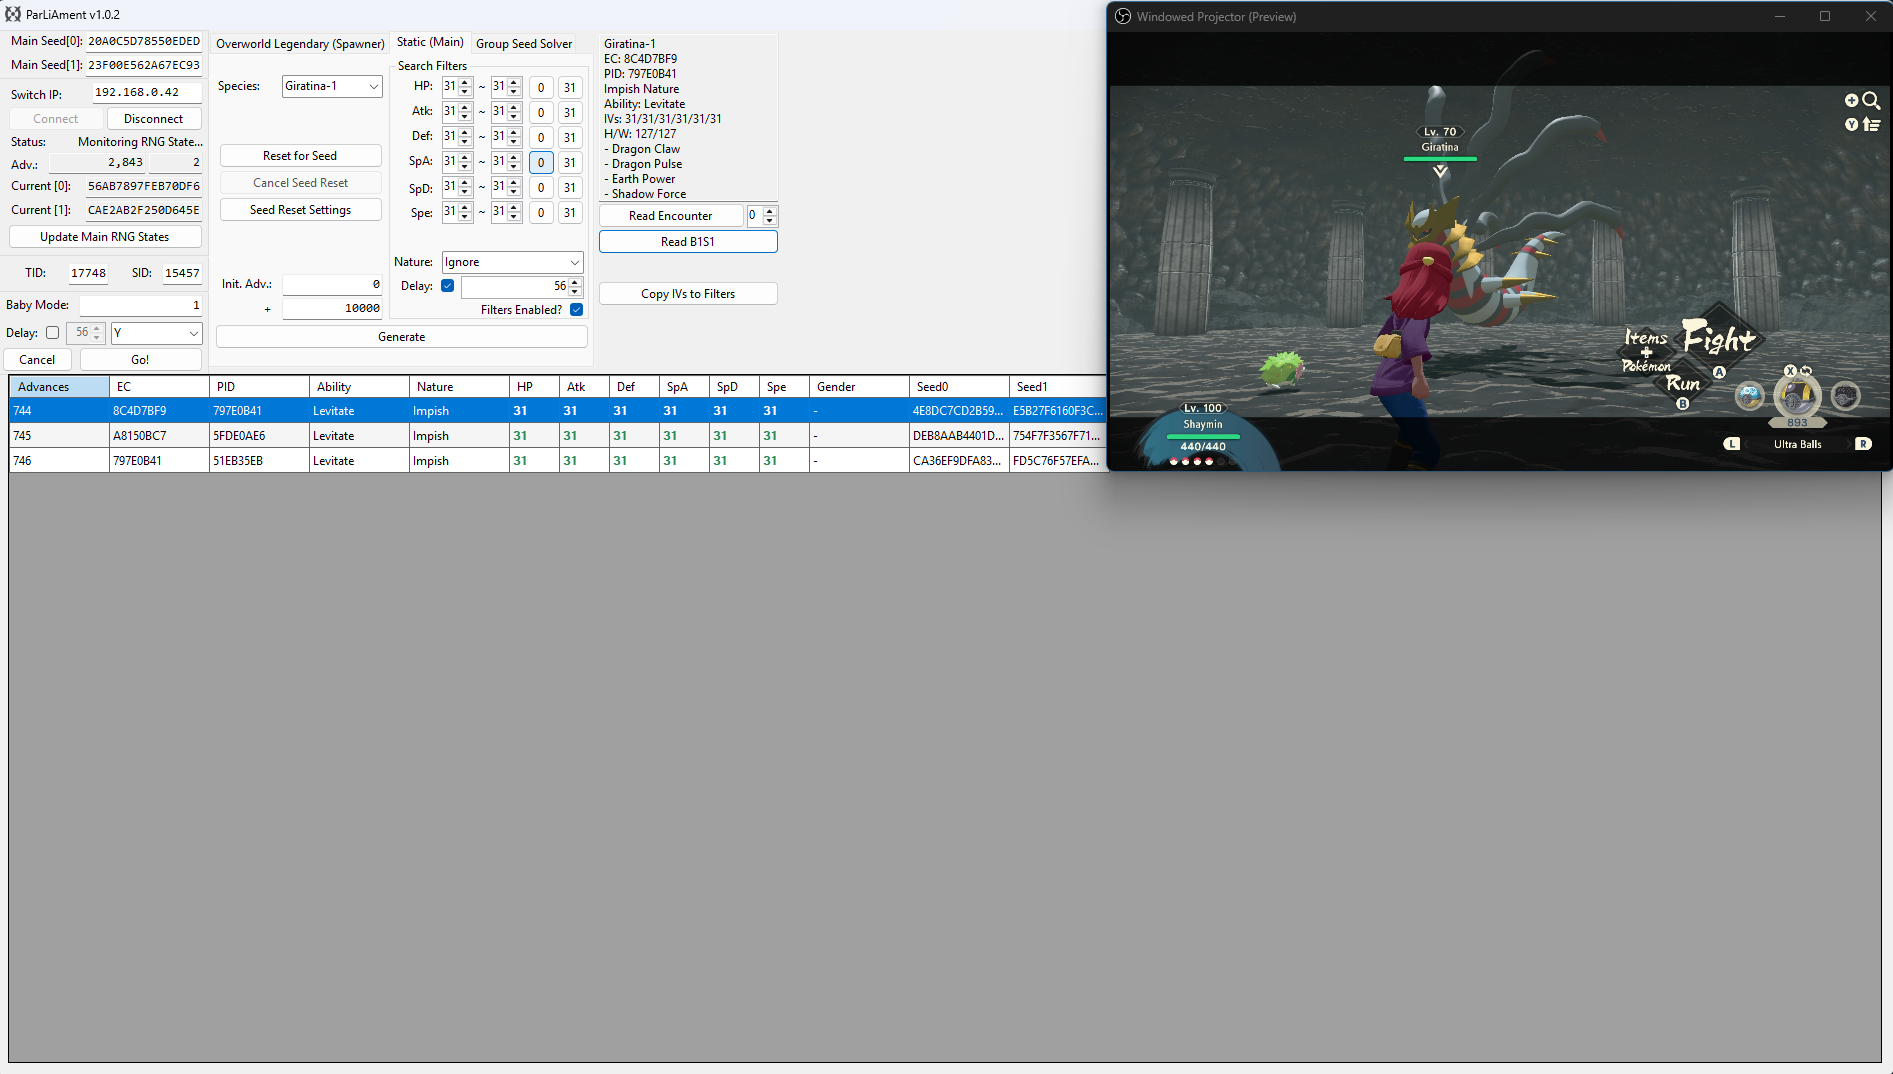The image size is (1893, 1074).
Task: Select Items + Pokémon in battle menu
Action: 1645,351
